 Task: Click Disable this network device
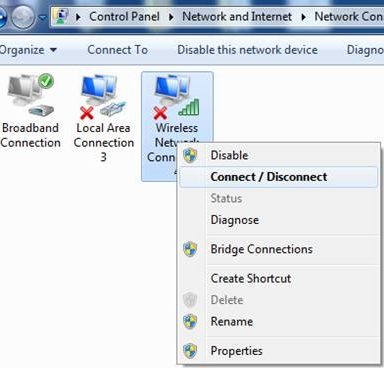click(247, 50)
